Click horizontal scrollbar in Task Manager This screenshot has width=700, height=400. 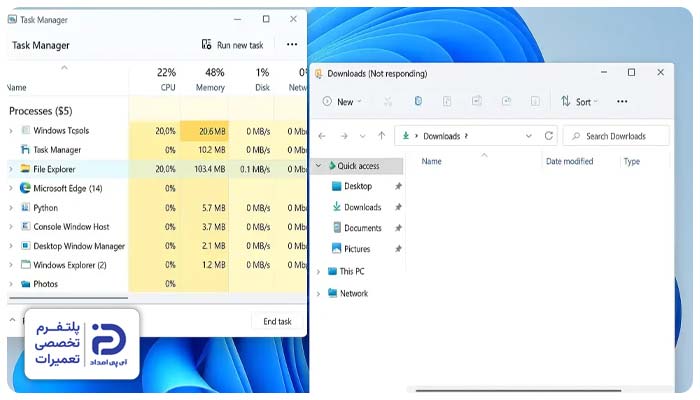(x=68, y=298)
